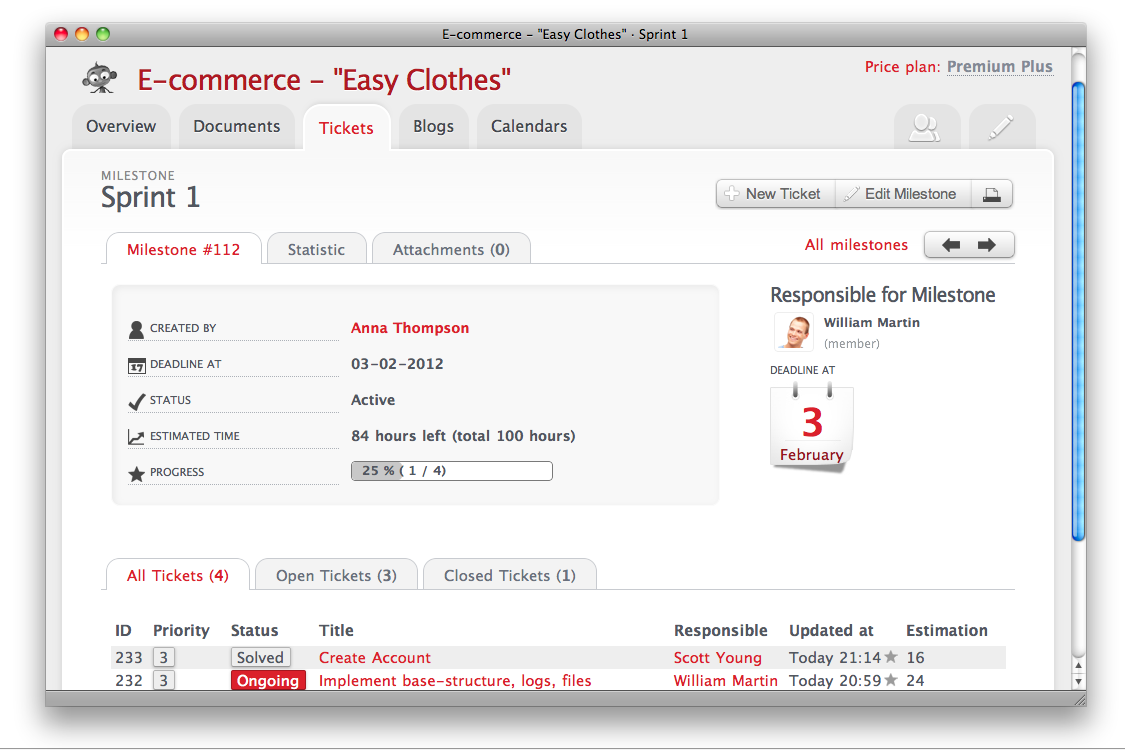Open the All milestones link
The image size is (1125, 750).
click(x=856, y=245)
